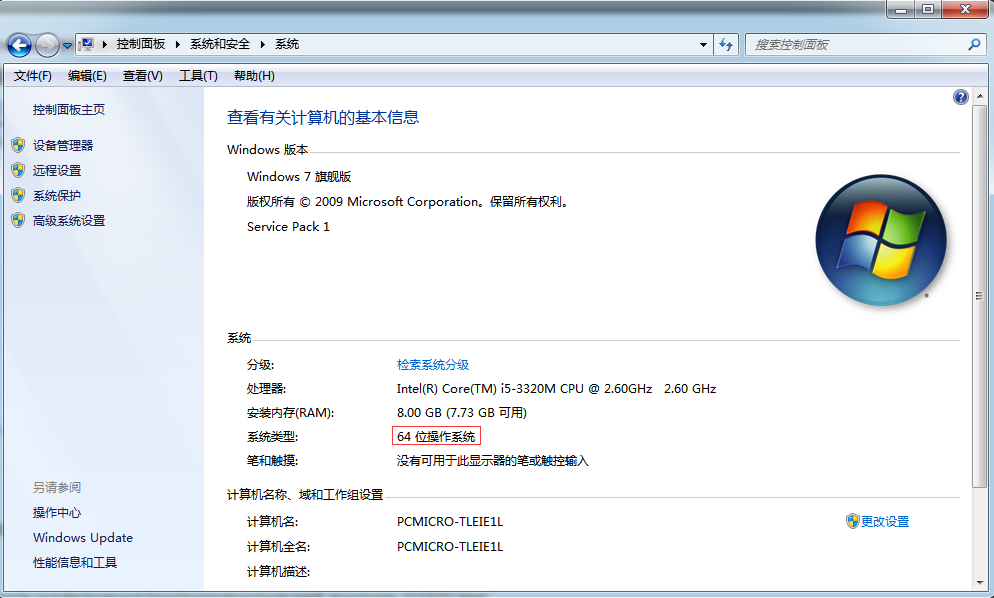Click the shield icon beside 远程设置

pyautogui.click(x=18, y=171)
